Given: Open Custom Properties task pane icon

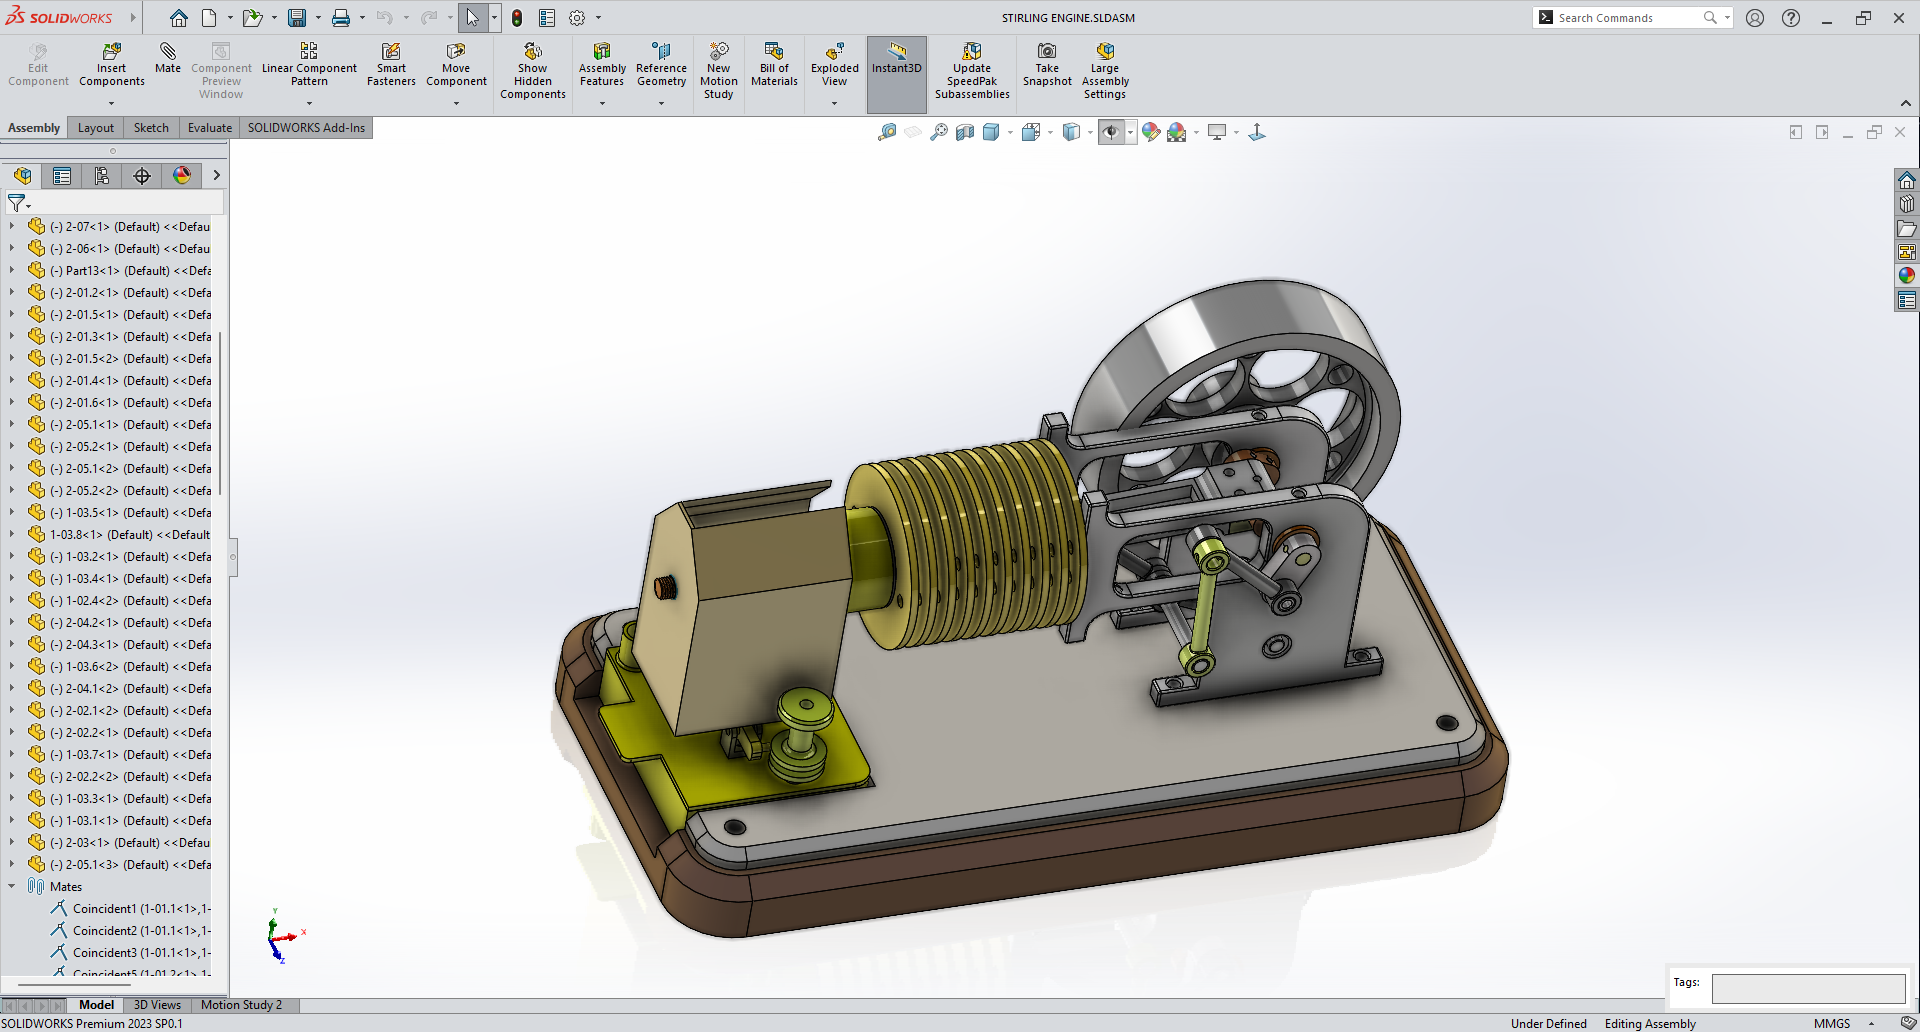Looking at the screenshot, I should (1907, 300).
